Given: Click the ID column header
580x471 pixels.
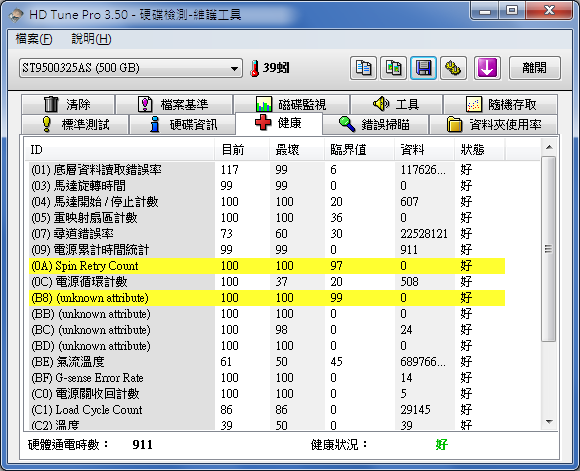Looking at the screenshot, I should [x=119, y=150].
